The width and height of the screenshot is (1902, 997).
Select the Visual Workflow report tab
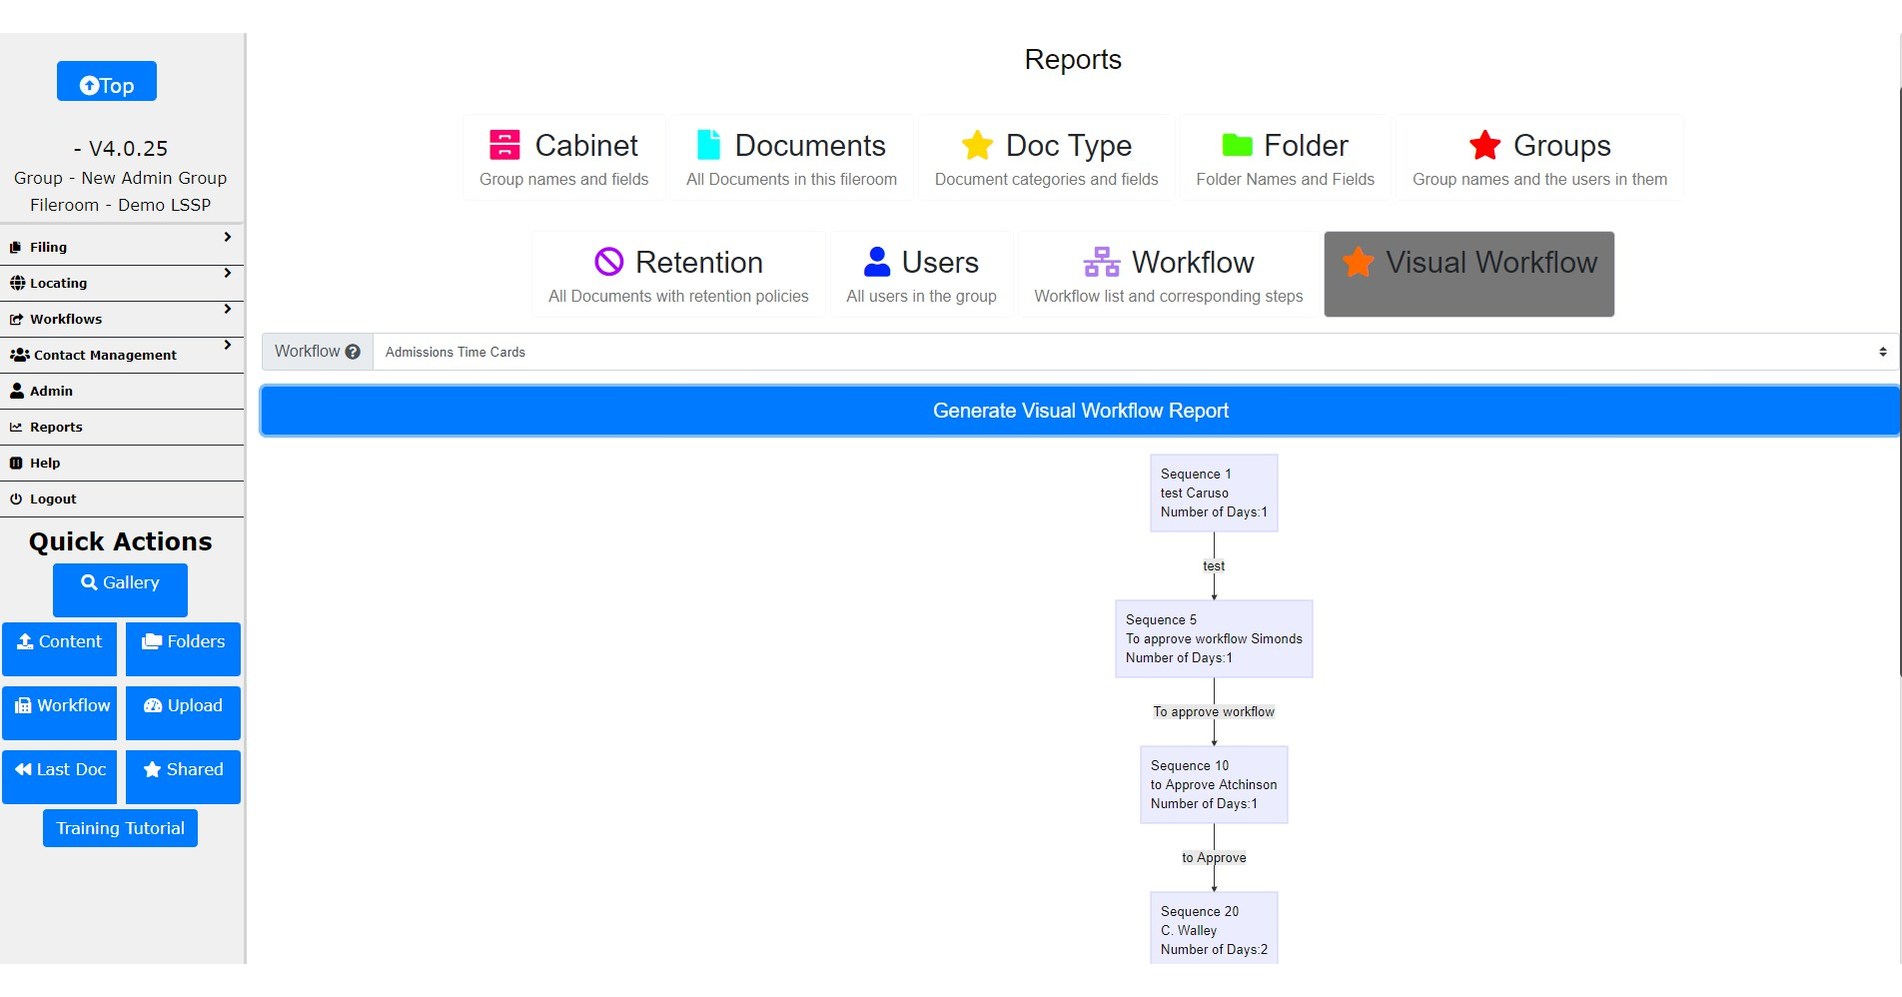point(1469,275)
